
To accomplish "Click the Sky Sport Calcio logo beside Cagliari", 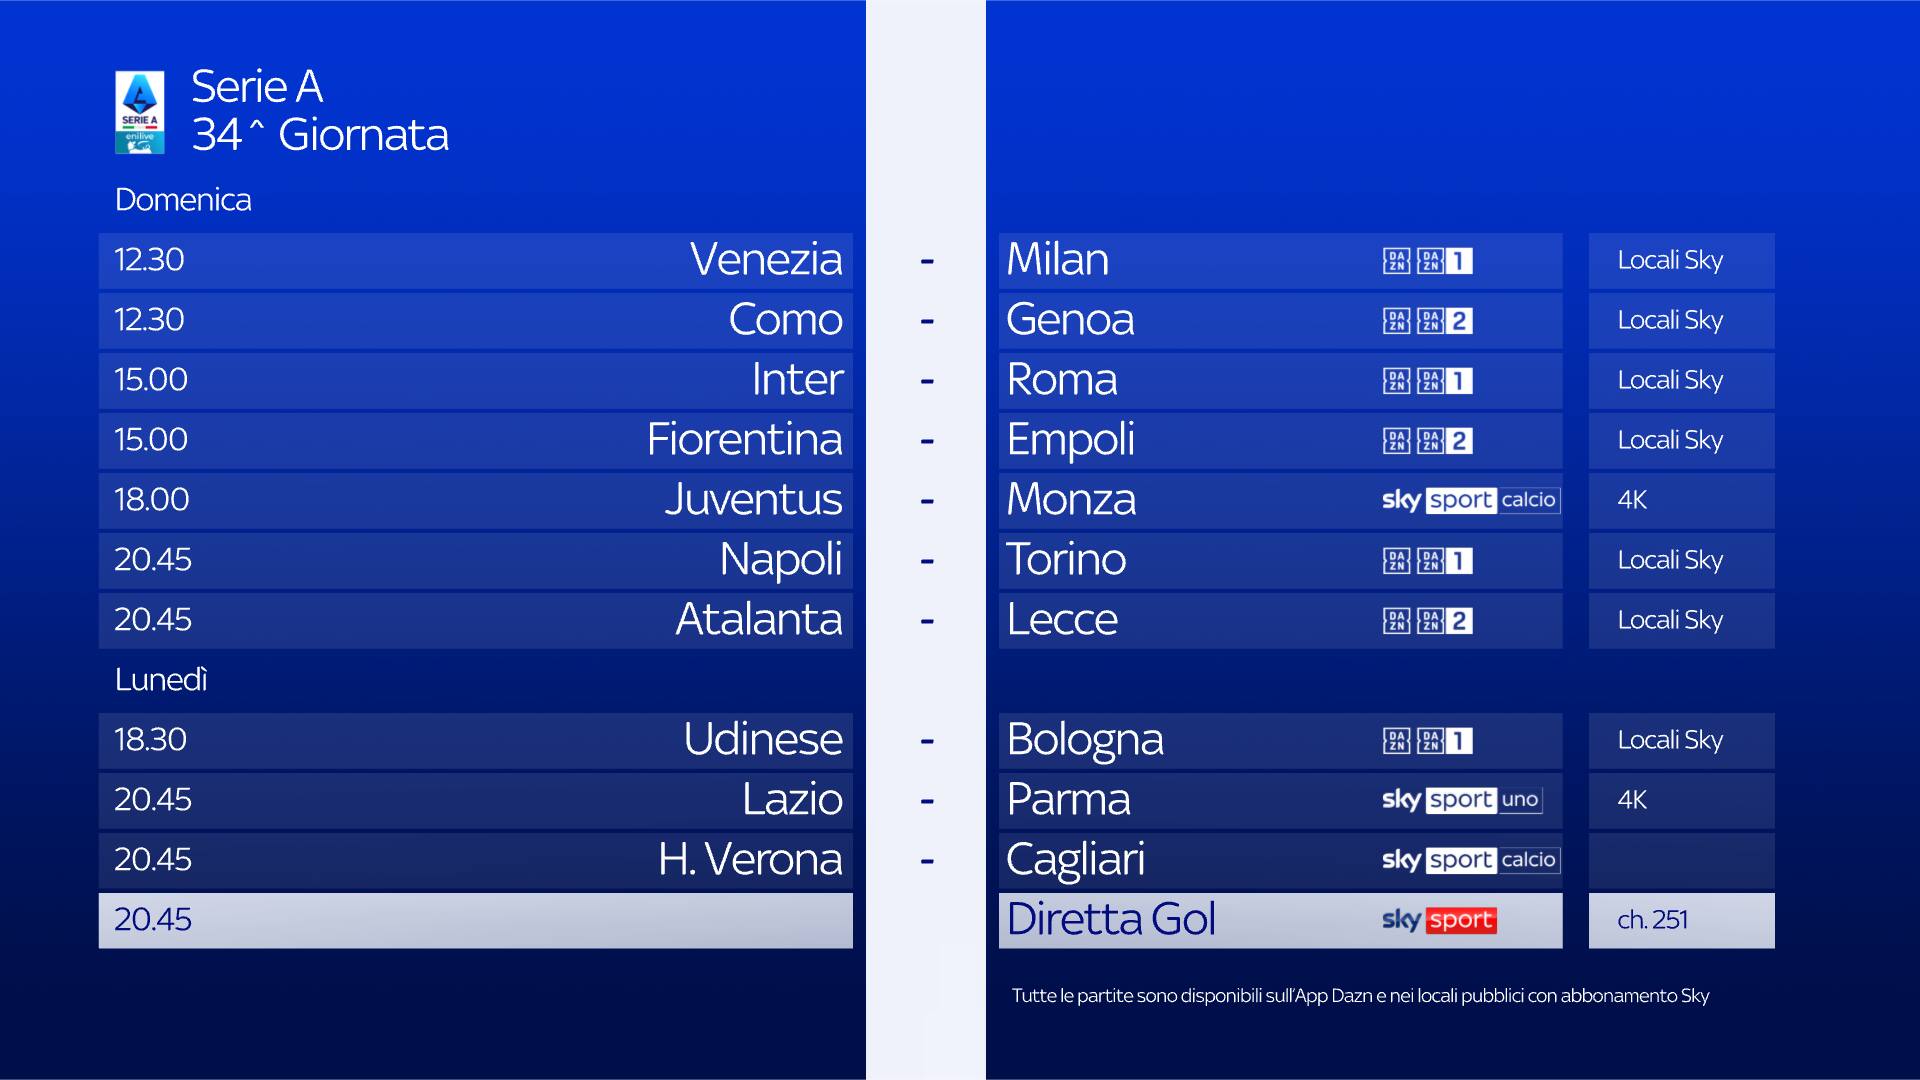I will coord(1469,860).
